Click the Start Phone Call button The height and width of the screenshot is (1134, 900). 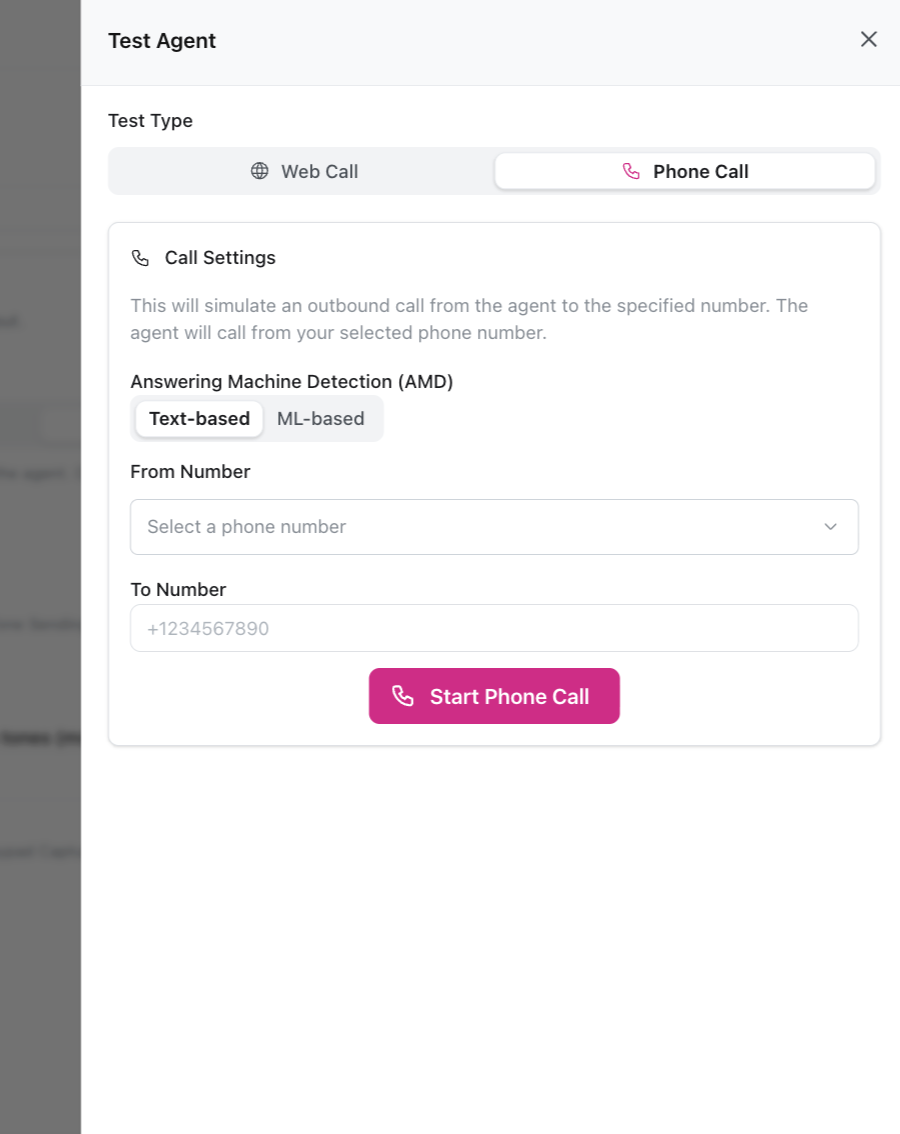pyautogui.click(x=494, y=695)
